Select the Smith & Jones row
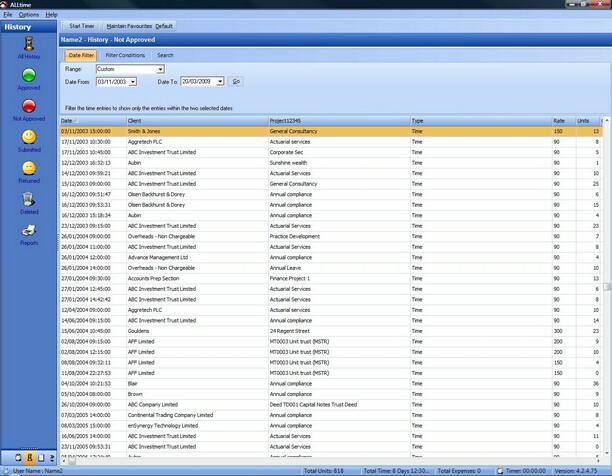 [x=331, y=131]
